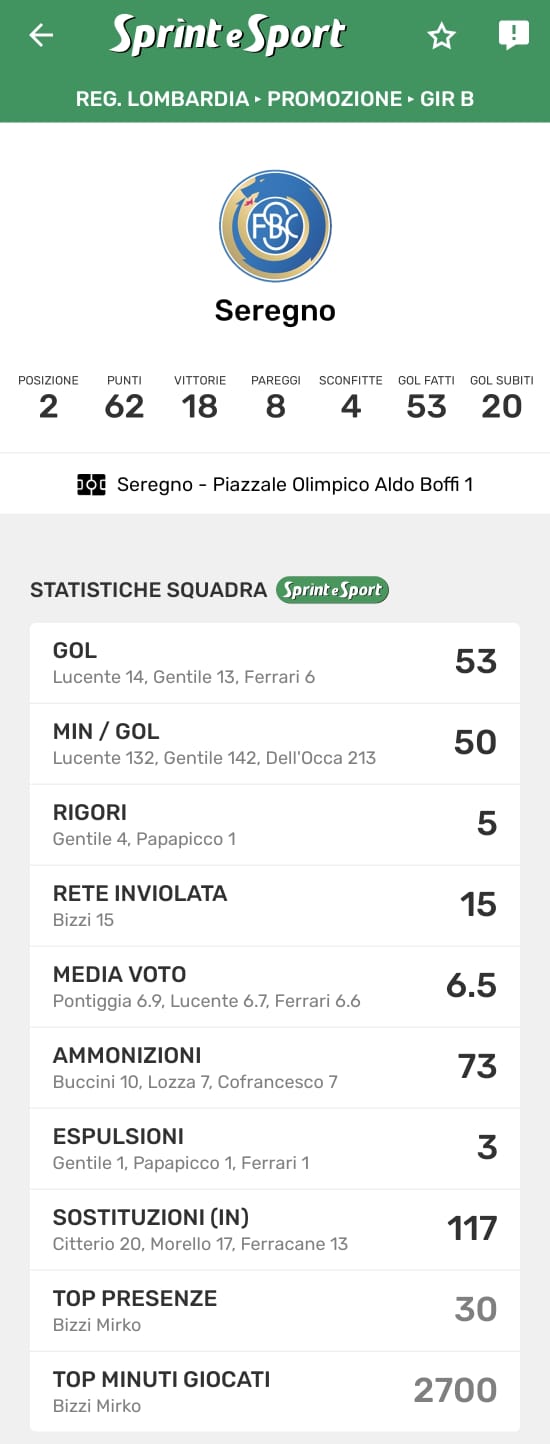Tap the Seregno FBC club crest

[x=275, y=226]
